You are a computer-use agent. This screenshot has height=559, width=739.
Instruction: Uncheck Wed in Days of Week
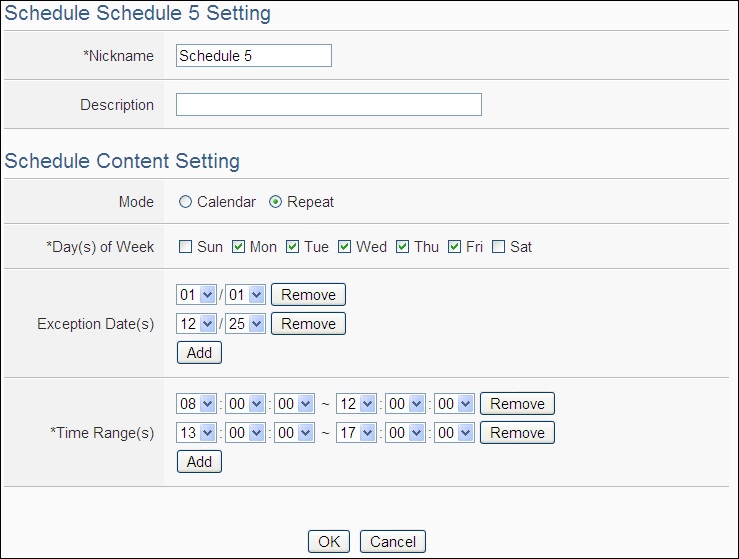[344, 247]
